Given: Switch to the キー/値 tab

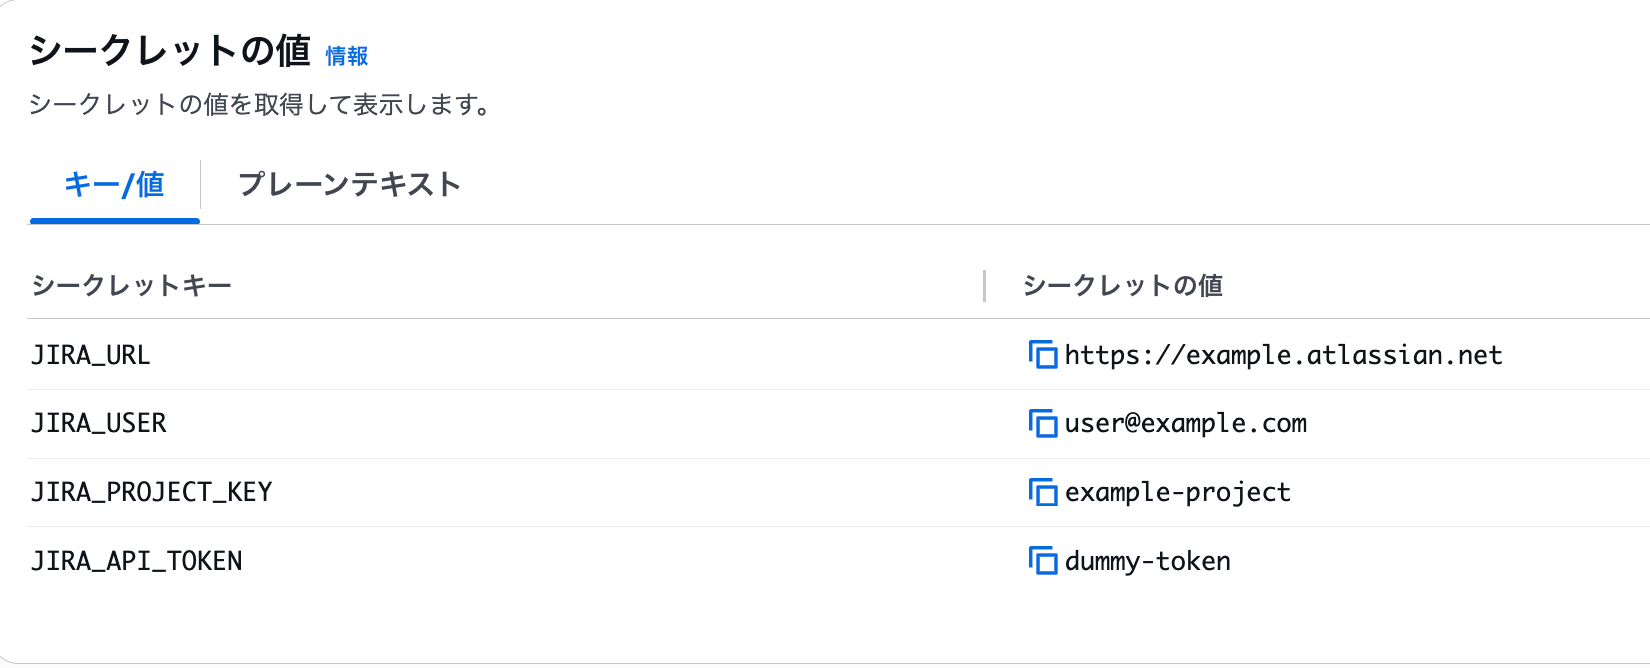Looking at the screenshot, I should (114, 185).
